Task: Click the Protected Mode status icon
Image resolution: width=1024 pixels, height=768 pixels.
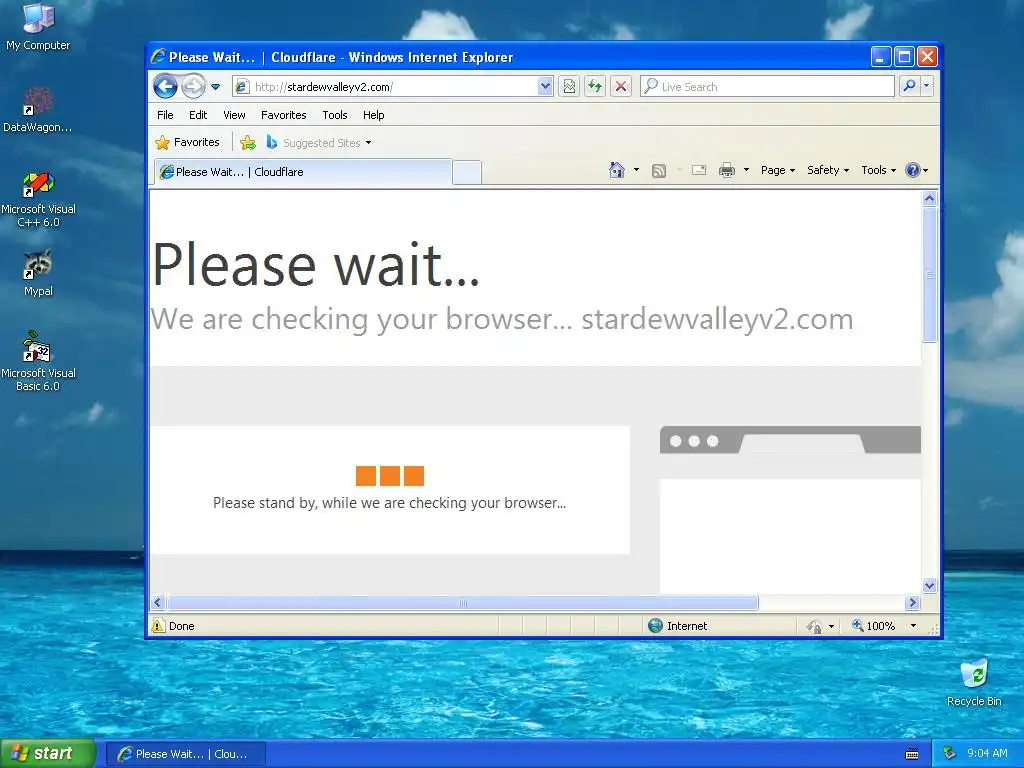Action: pos(814,626)
